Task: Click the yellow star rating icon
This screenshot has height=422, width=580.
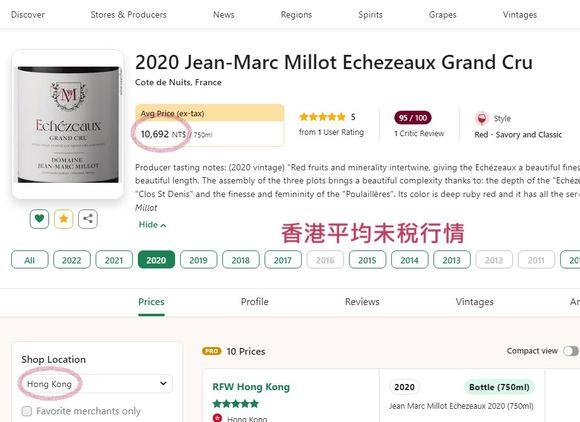Action: click(x=64, y=219)
